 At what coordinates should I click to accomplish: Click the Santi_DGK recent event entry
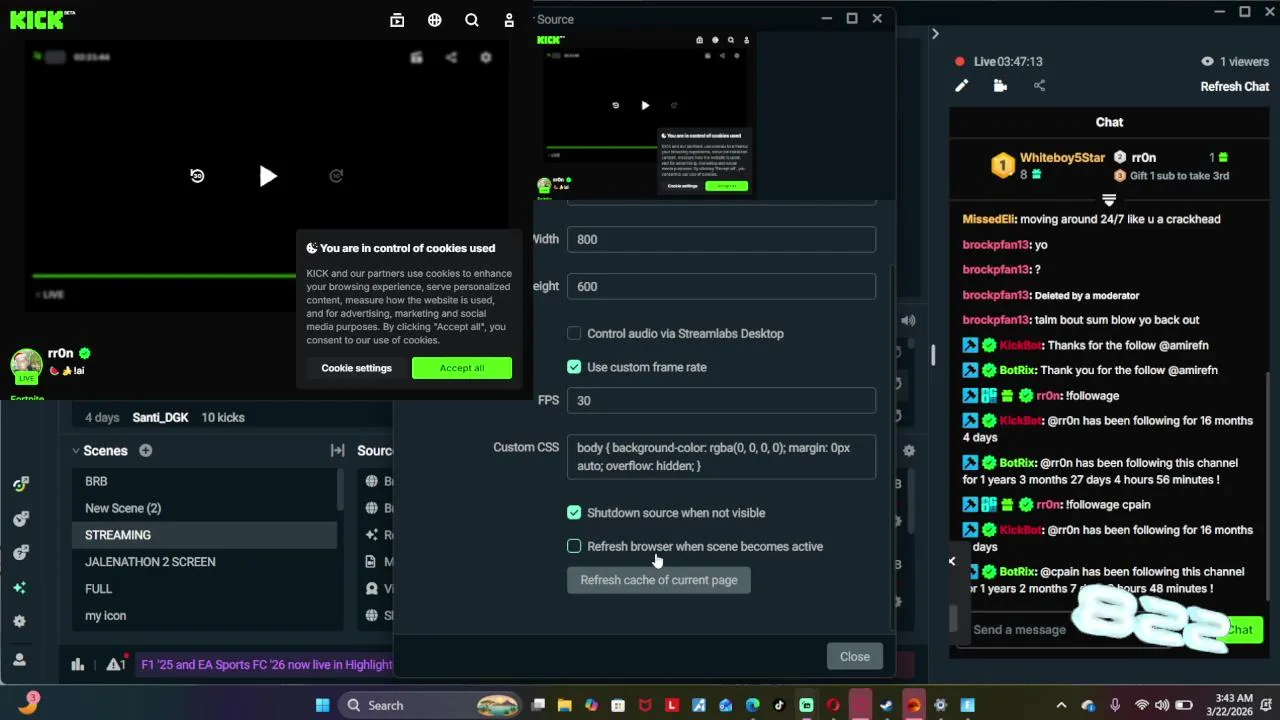click(160, 417)
